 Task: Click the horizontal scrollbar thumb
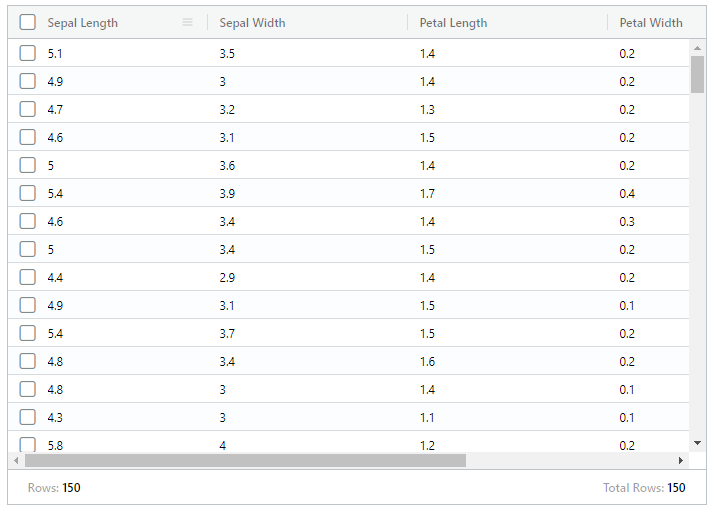point(245,461)
